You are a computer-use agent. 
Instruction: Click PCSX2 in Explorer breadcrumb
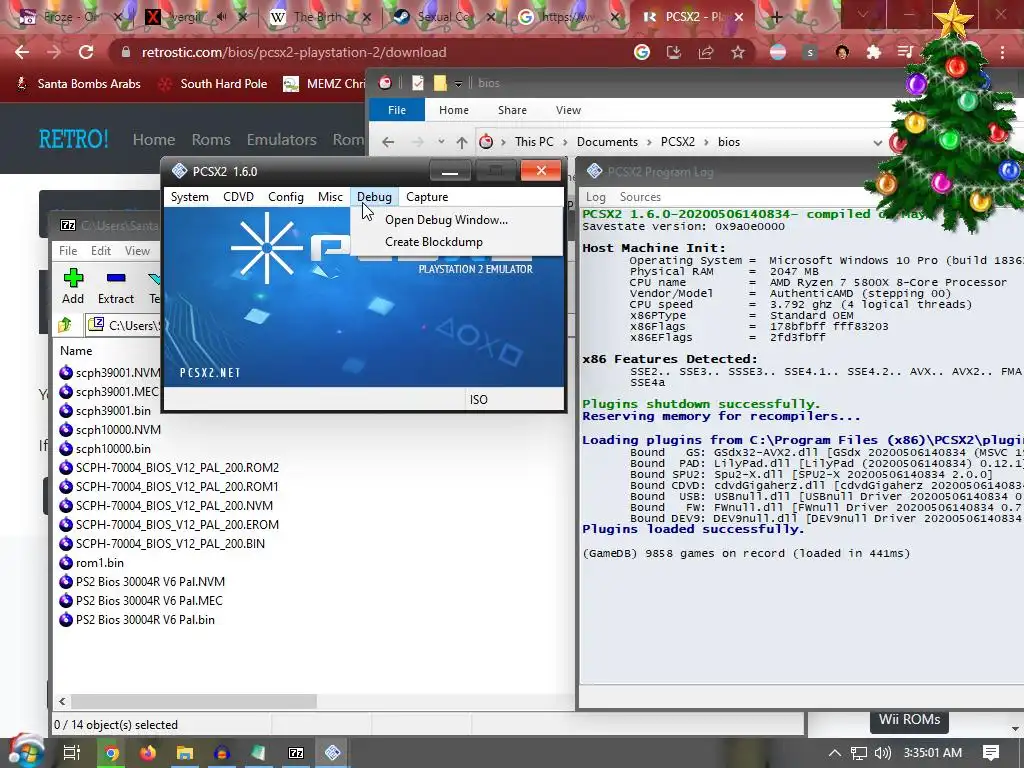(678, 142)
